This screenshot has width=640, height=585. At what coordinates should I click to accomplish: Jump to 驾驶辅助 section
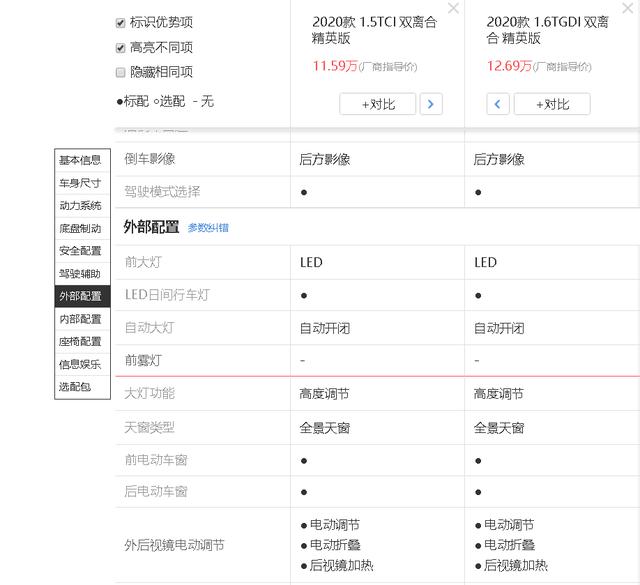click(x=82, y=274)
